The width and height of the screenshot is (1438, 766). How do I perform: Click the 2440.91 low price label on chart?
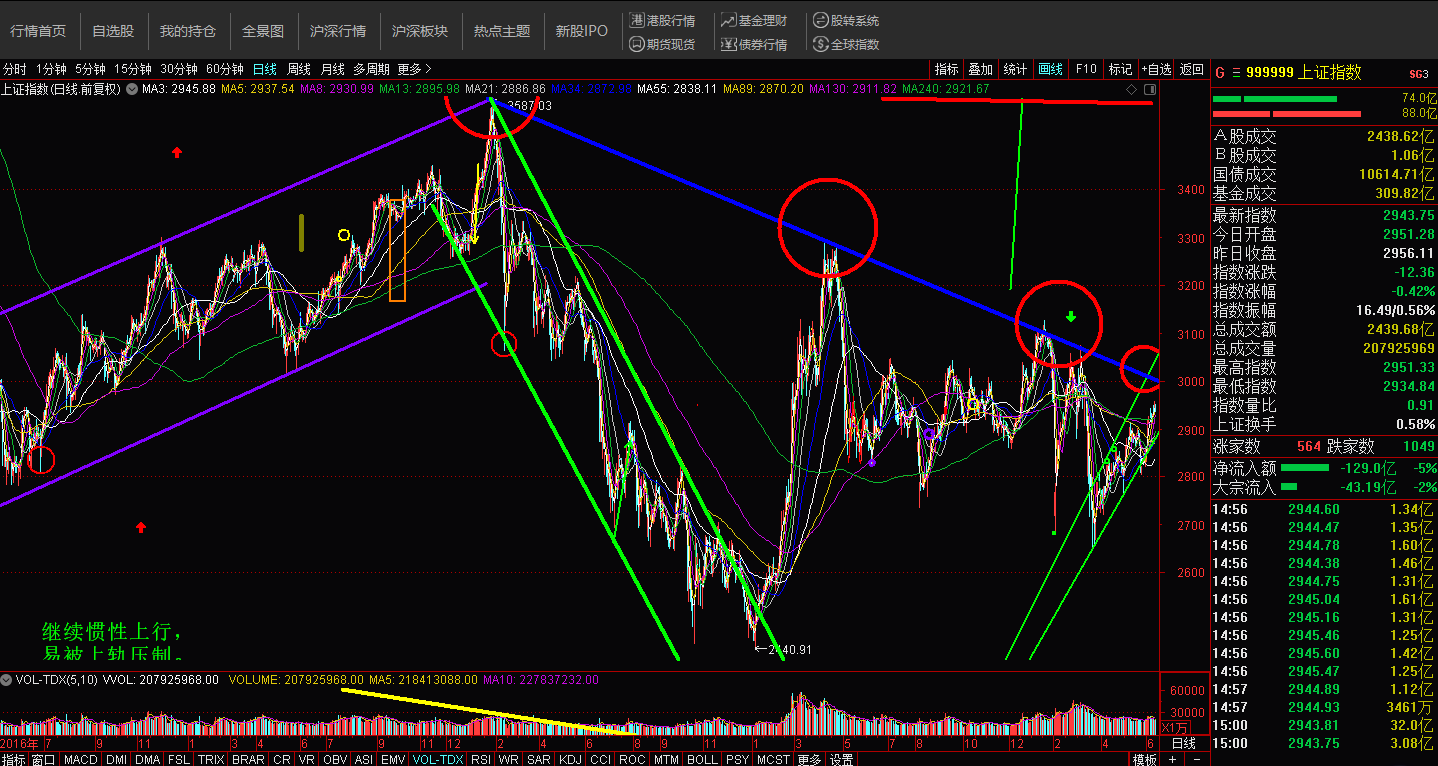pos(790,650)
